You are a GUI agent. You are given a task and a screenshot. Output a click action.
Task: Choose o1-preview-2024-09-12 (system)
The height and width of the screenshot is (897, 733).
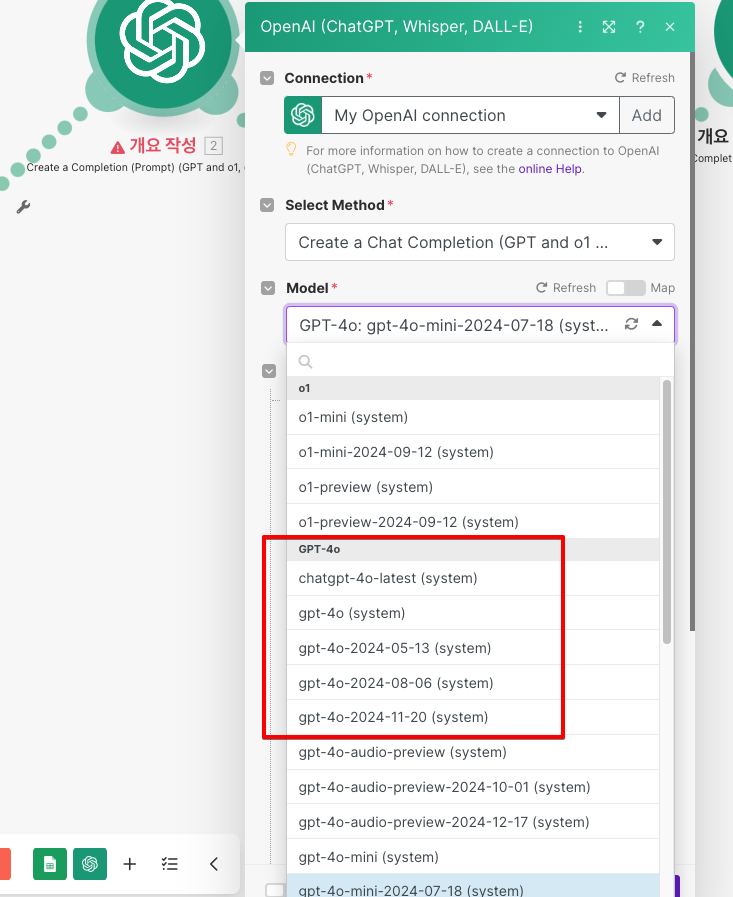pyautogui.click(x=473, y=522)
